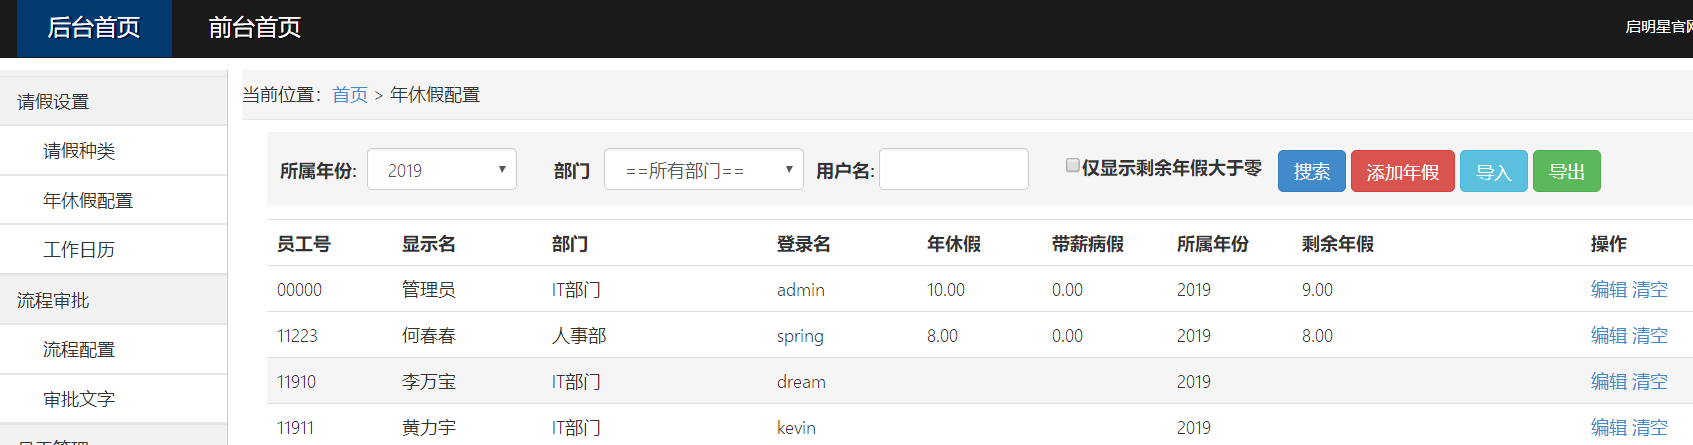
Task: Click the 员工号 column header
Action: click(304, 244)
